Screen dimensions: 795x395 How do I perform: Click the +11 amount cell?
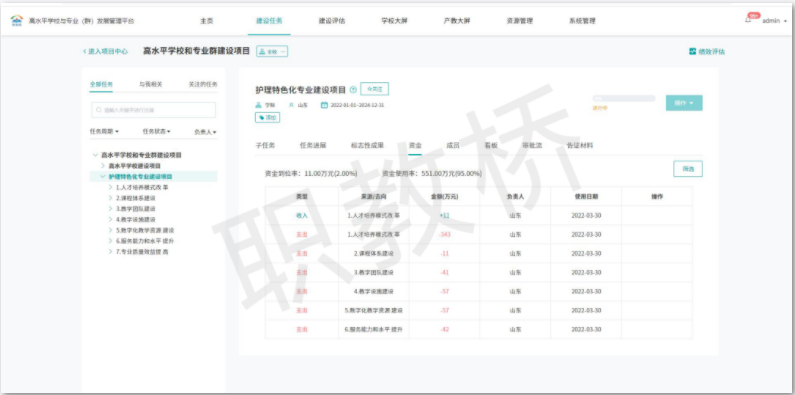445,216
